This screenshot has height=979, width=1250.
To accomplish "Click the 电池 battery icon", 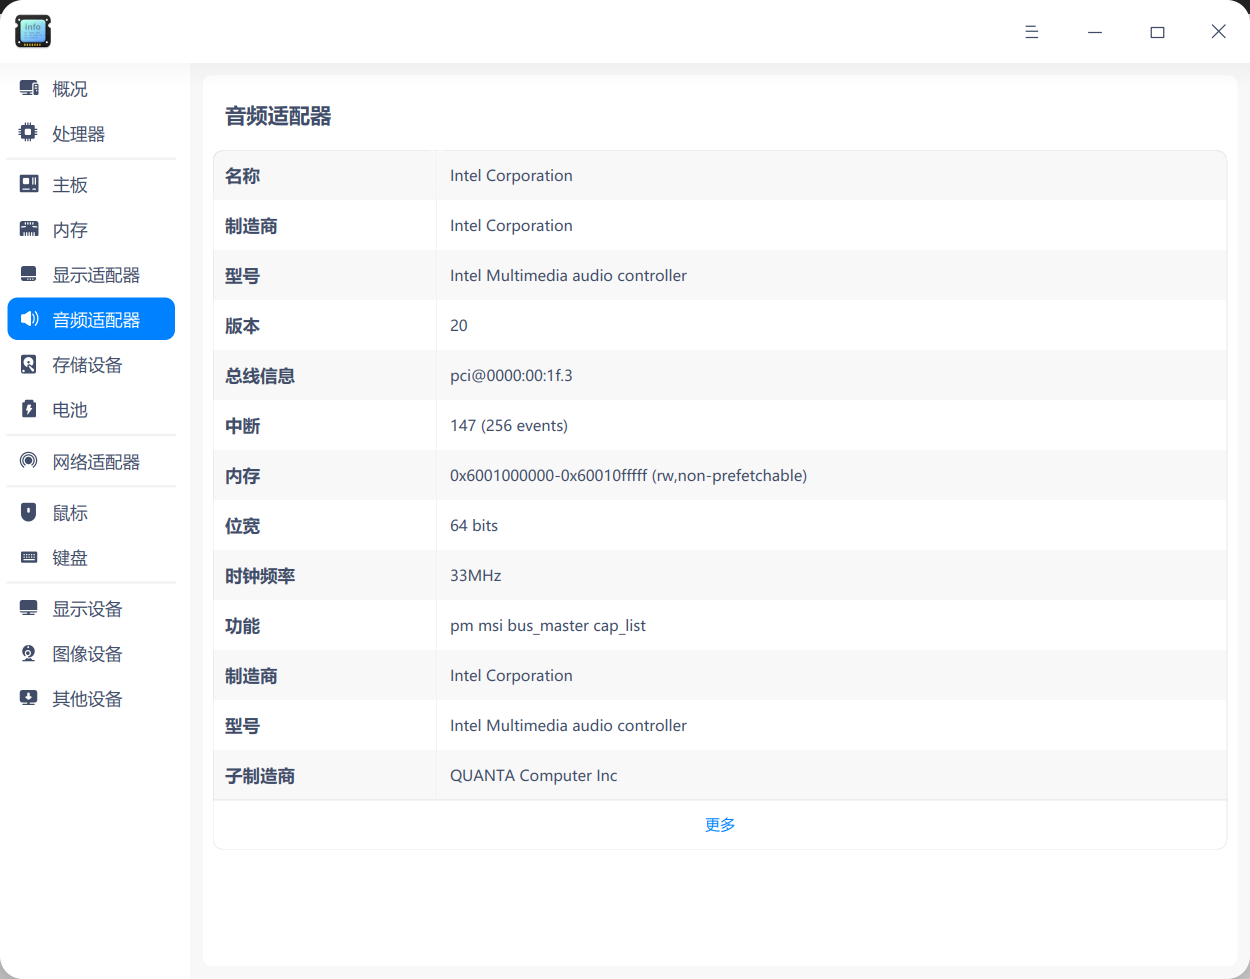I will point(29,409).
